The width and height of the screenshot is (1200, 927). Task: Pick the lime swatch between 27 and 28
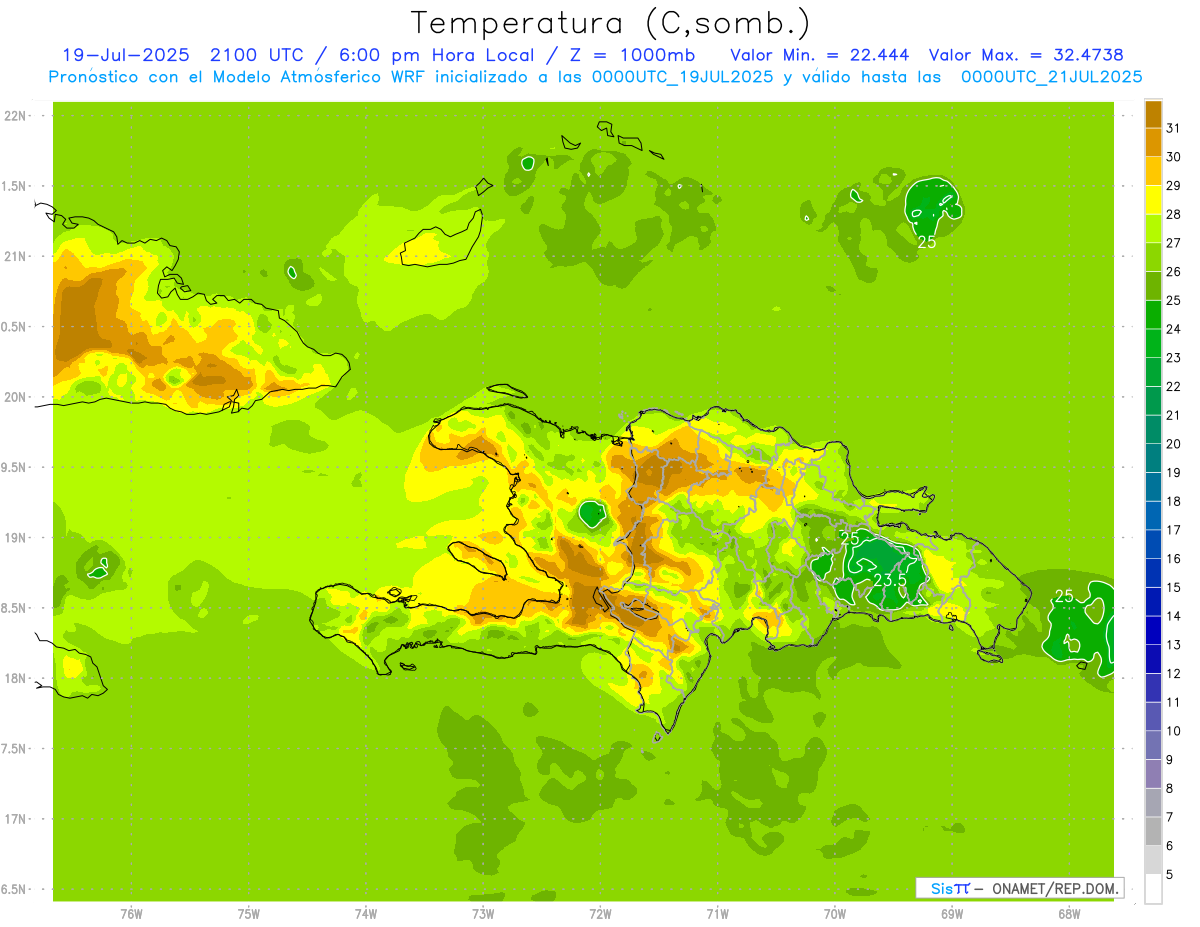(x=1153, y=228)
